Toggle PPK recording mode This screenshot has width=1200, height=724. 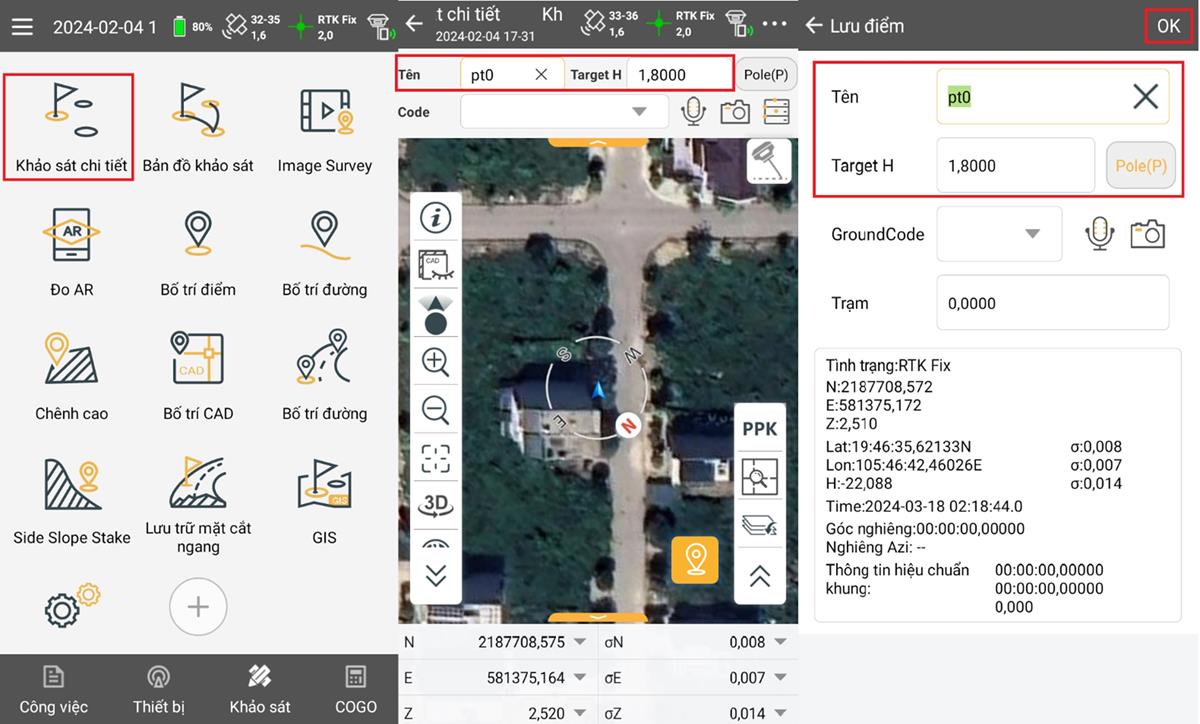pyautogui.click(x=760, y=429)
